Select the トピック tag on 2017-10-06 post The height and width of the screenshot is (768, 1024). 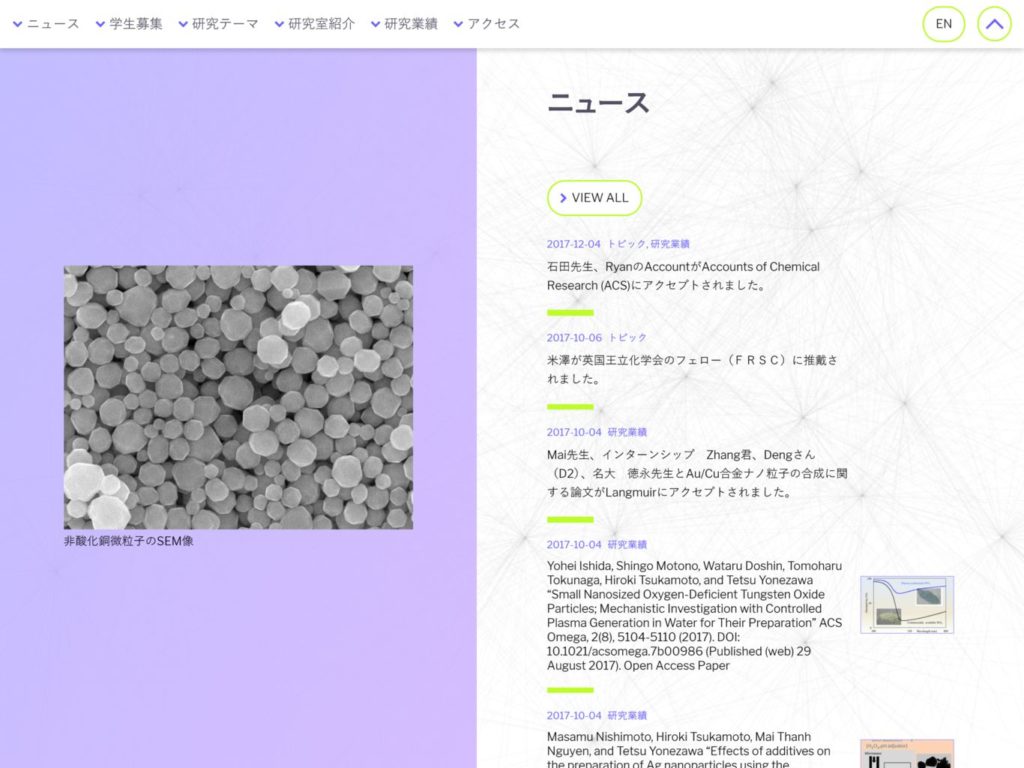[627, 338]
